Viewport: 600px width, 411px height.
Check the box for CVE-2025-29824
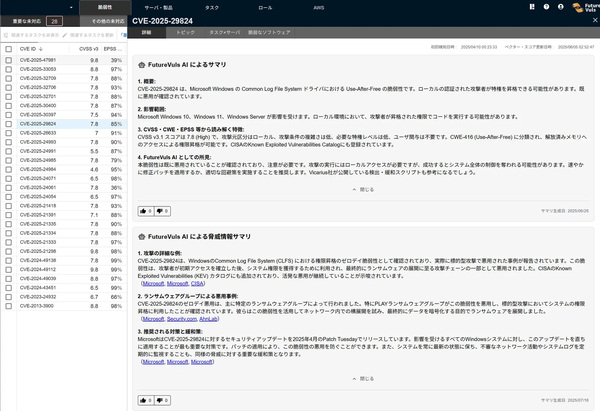(8, 124)
